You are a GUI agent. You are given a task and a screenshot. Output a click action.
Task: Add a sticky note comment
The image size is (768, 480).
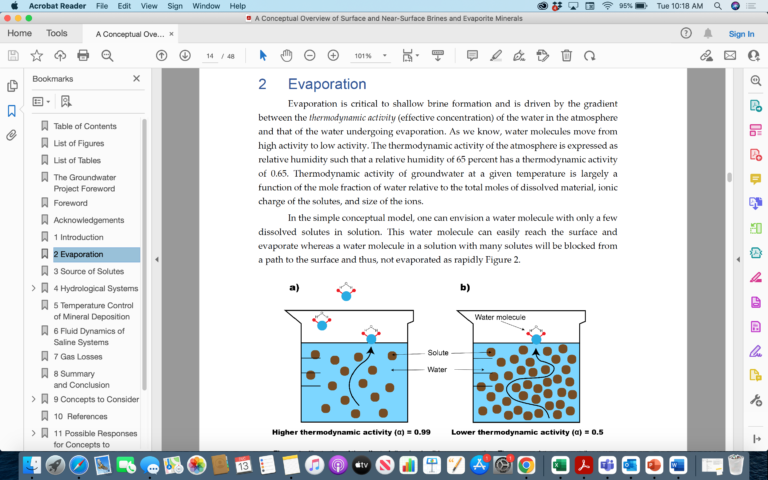tap(472, 55)
